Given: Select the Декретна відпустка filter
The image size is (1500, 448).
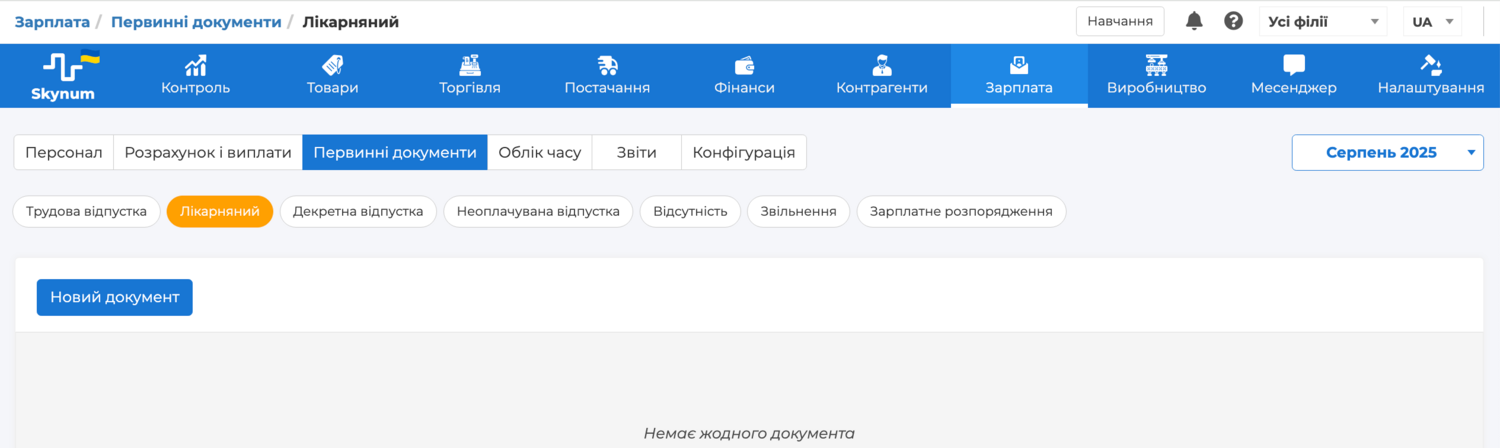Looking at the screenshot, I should pyautogui.click(x=358, y=212).
